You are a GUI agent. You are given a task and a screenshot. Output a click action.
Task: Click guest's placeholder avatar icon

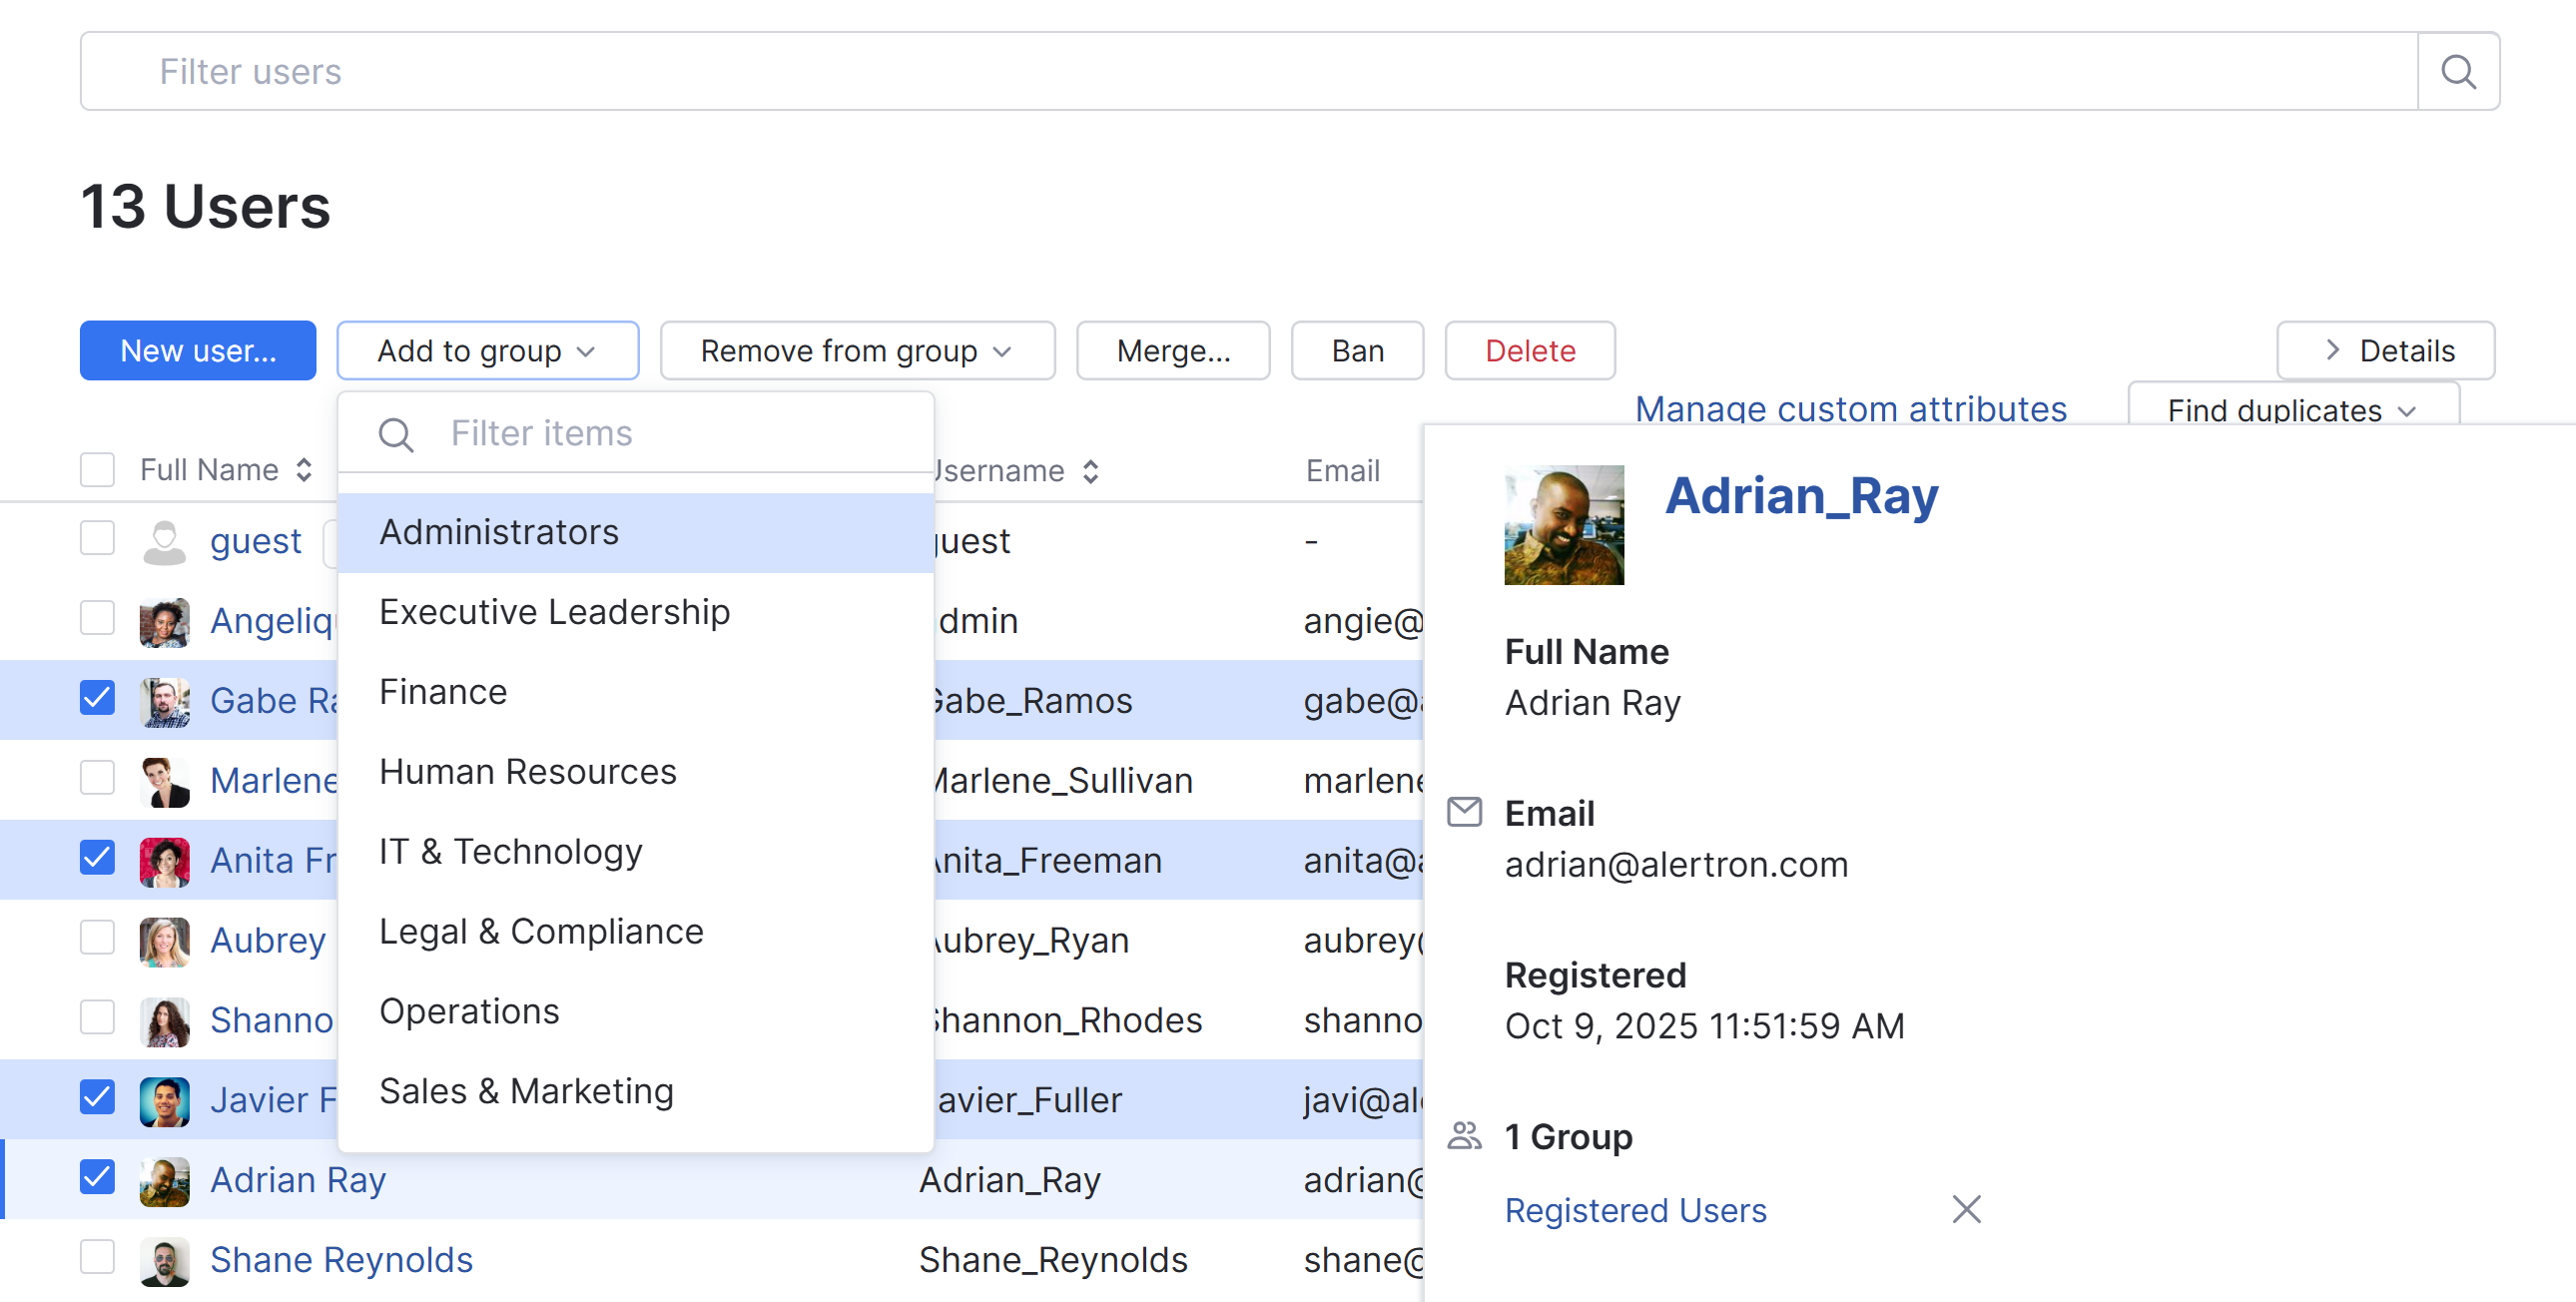[x=164, y=540]
